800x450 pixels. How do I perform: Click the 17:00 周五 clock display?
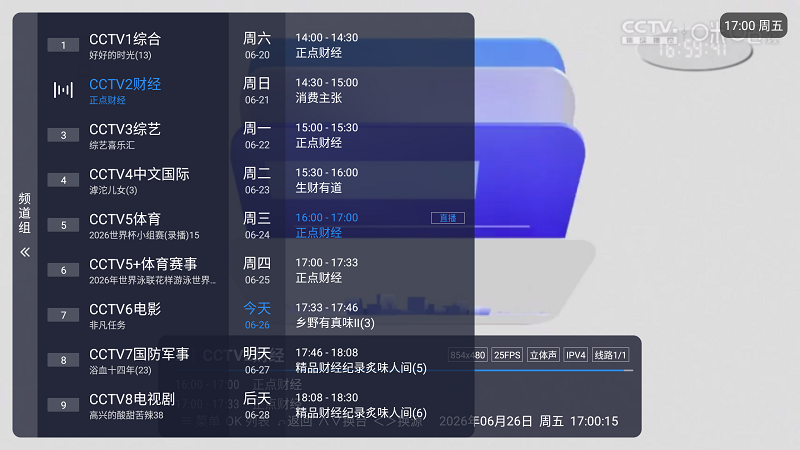(753, 26)
